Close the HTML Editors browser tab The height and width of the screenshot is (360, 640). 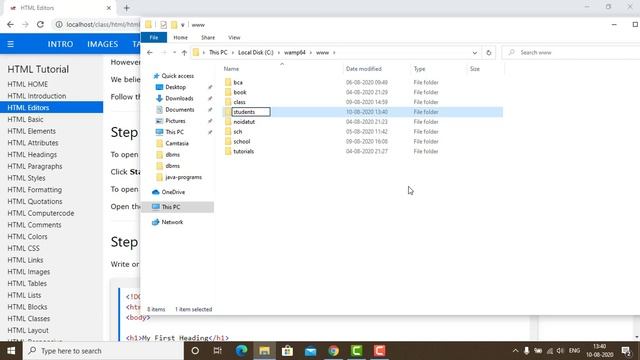(x=109, y=8)
